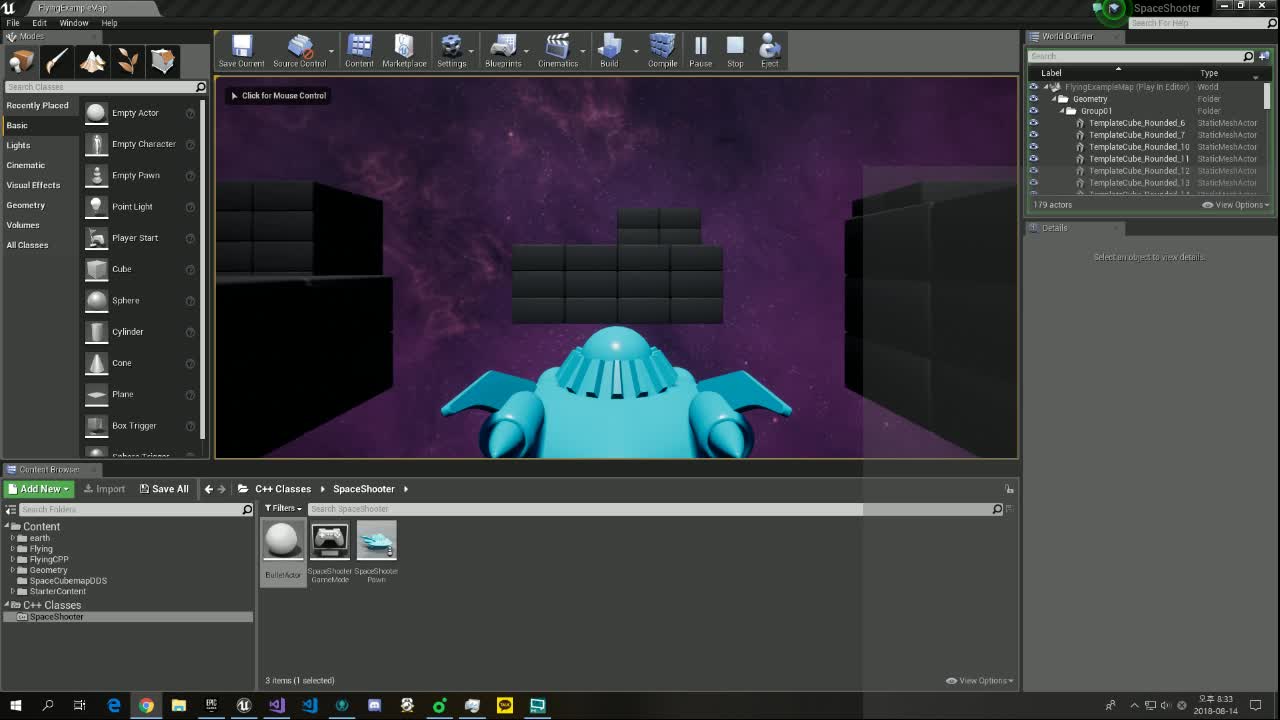The image size is (1280, 720).
Task: Click Click for Mouse Control in viewport
Action: tap(278, 96)
